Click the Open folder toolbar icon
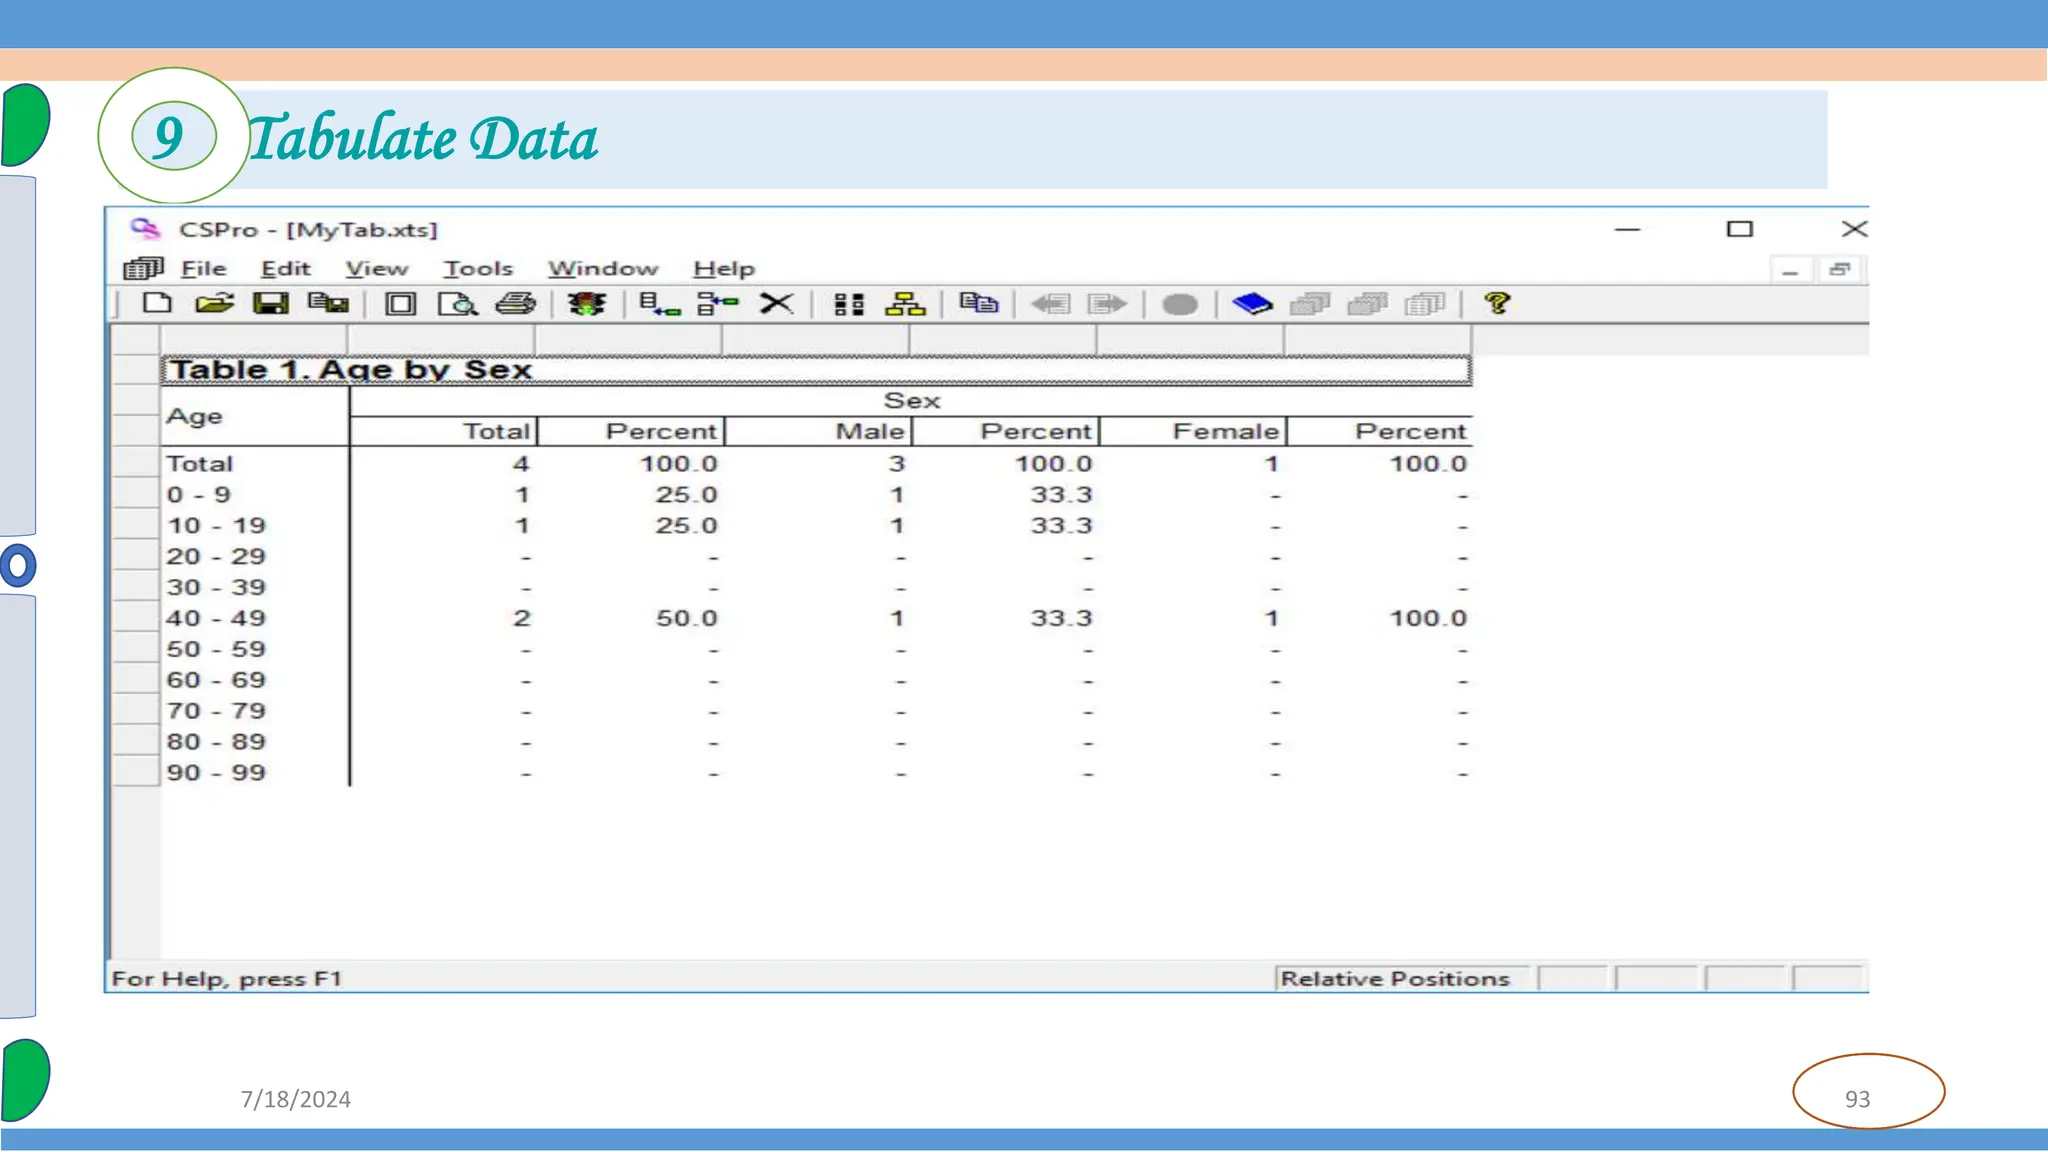Screen dimensions: 2048x1152 click(214, 303)
